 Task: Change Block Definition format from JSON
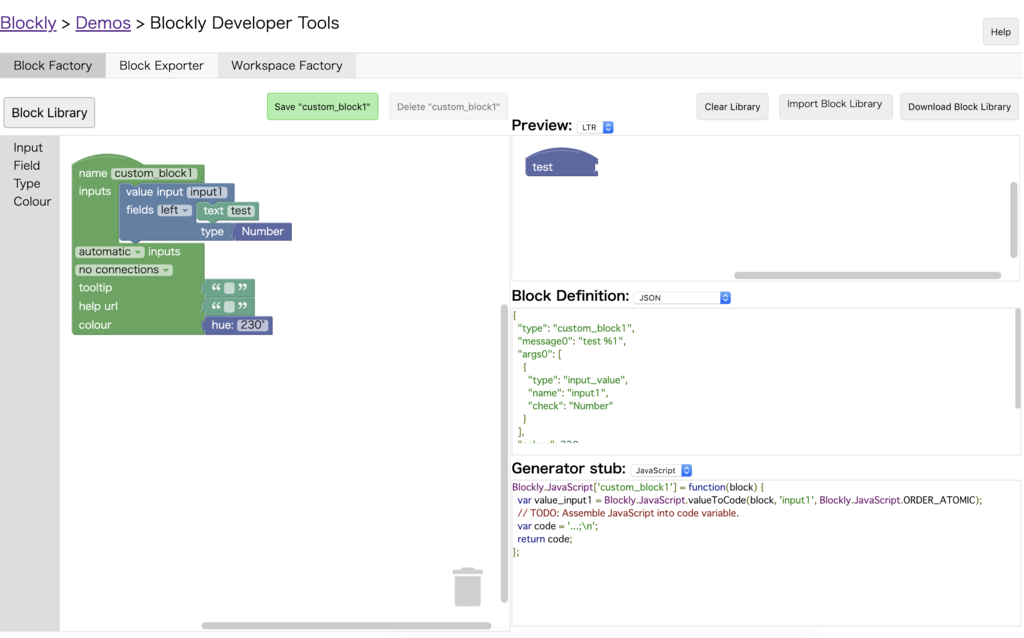[x=684, y=298]
